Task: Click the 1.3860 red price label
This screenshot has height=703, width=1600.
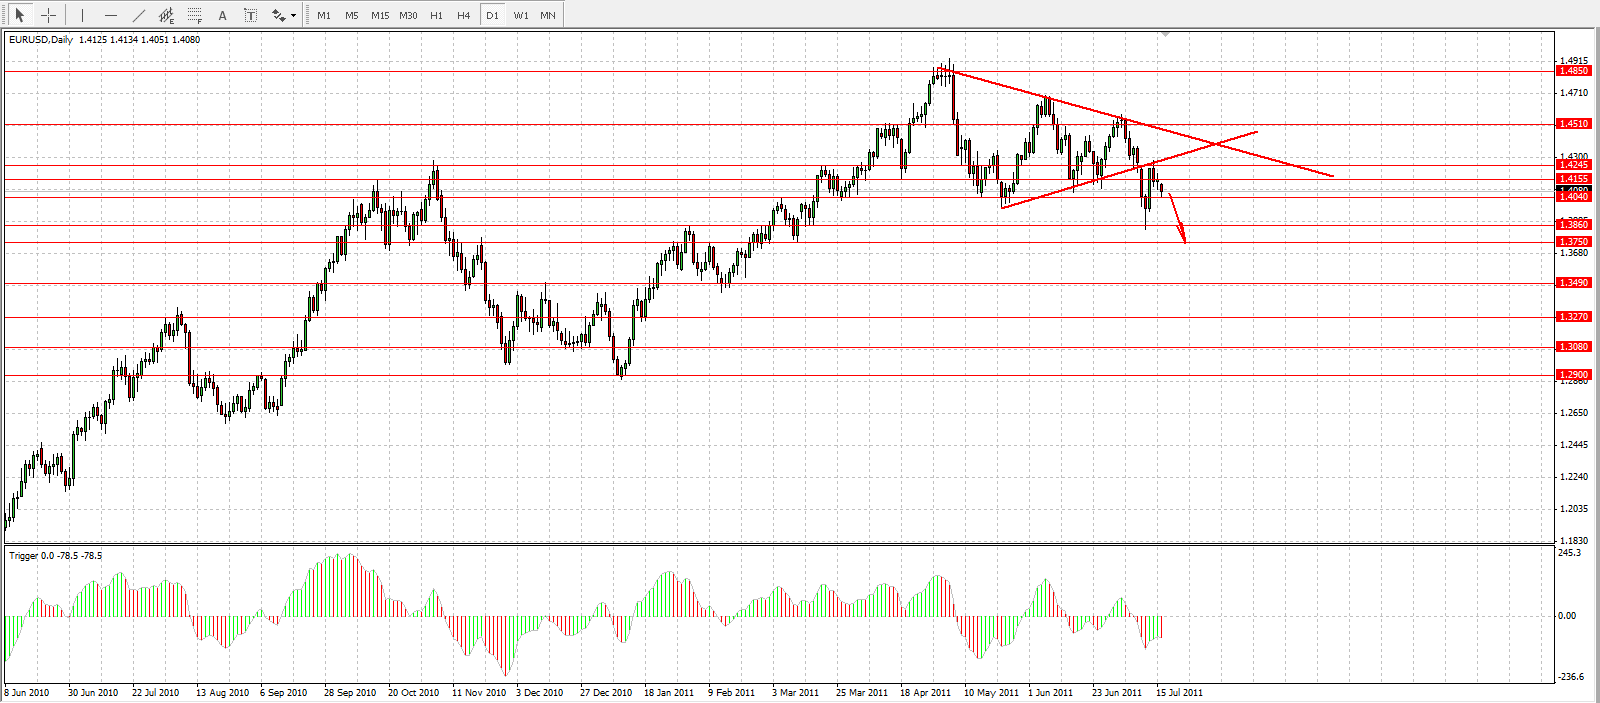Action: 1574,225
